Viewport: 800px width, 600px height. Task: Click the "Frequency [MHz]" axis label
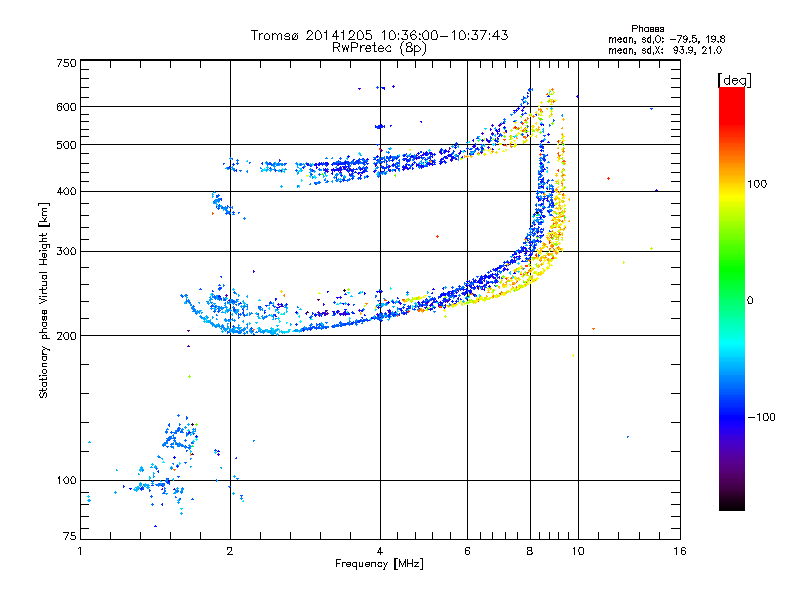coord(379,564)
